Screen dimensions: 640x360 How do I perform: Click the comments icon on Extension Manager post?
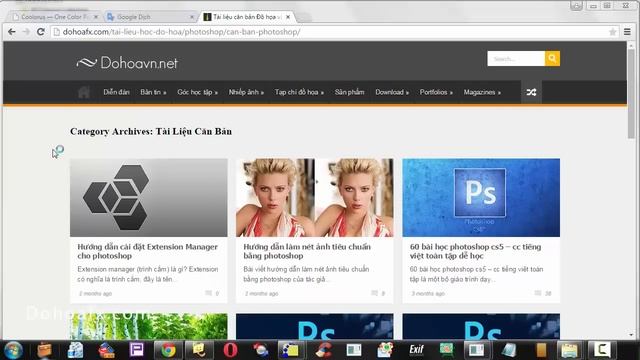[x=209, y=293]
